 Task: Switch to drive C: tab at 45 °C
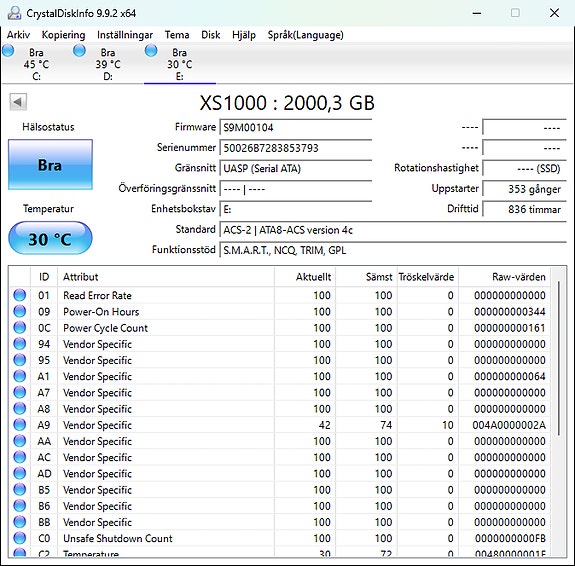pos(36,64)
